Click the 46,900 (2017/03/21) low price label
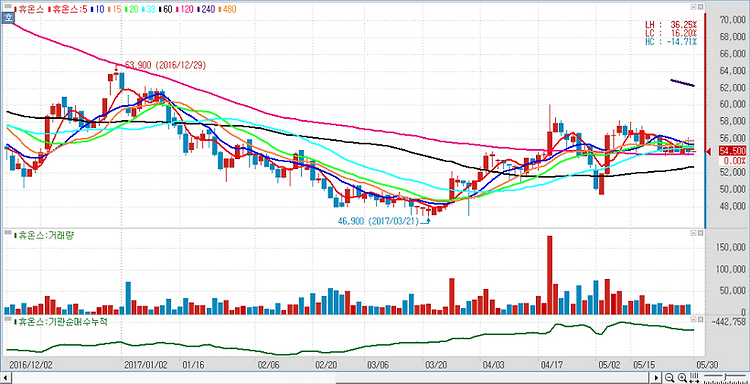The height and width of the screenshot is (384, 750). [378, 221]
